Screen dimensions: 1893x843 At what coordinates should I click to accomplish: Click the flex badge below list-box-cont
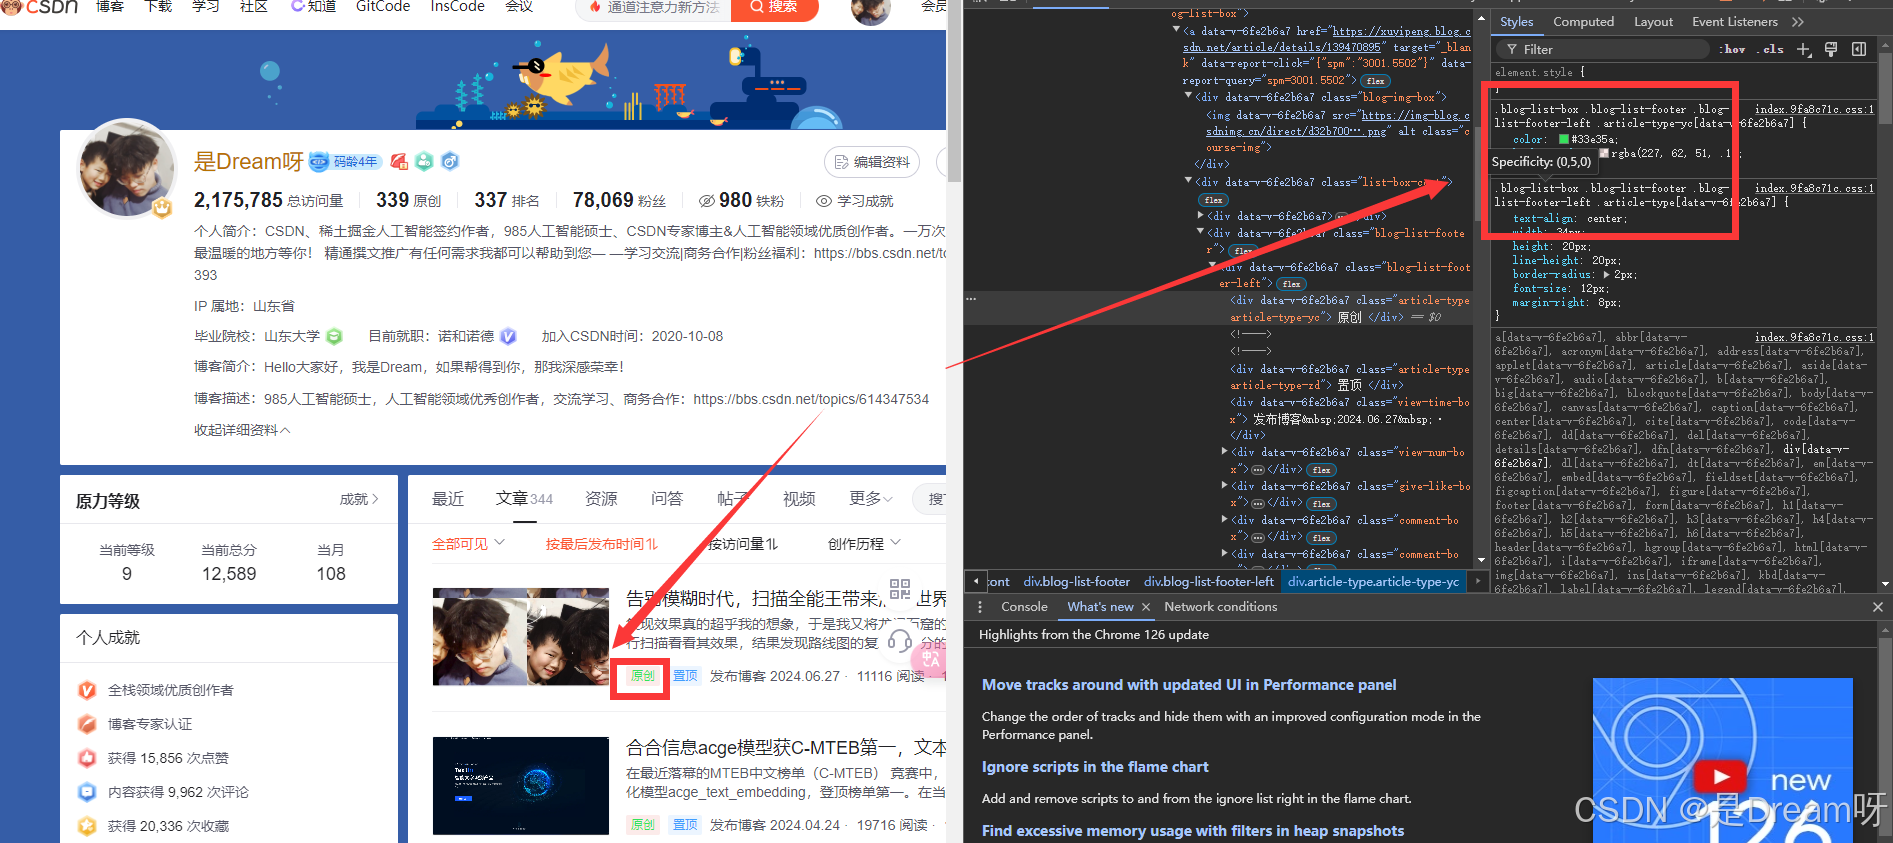pos(1213,200)
